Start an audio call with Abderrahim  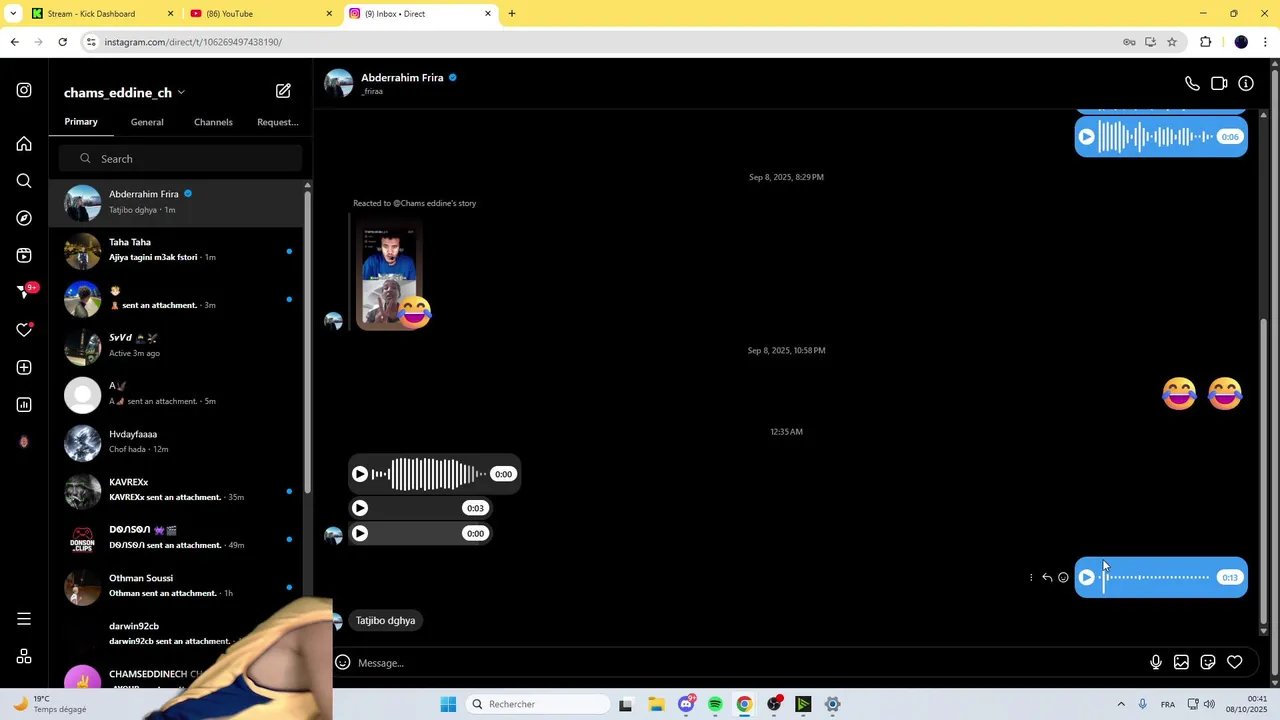pos(1192,84)
